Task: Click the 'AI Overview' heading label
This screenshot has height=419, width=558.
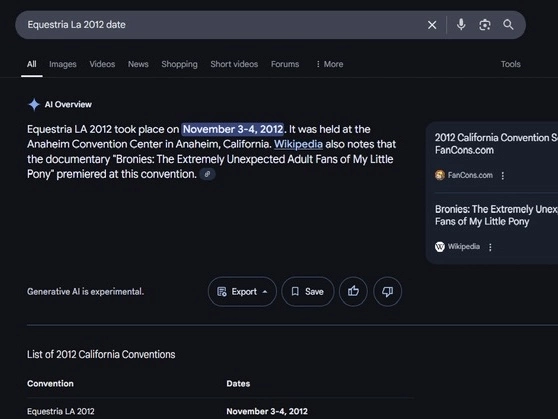Action: (x=68, y=105)
